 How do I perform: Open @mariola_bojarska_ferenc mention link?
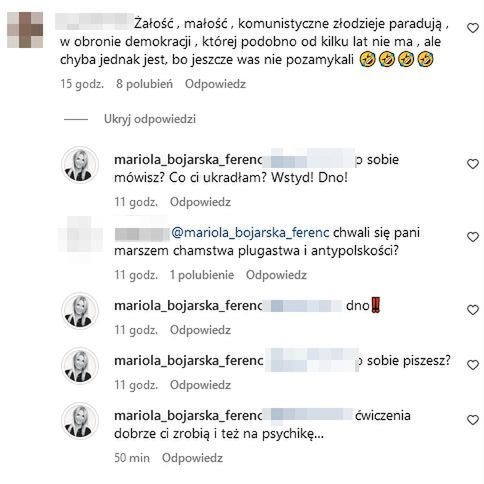click(250, 233)
